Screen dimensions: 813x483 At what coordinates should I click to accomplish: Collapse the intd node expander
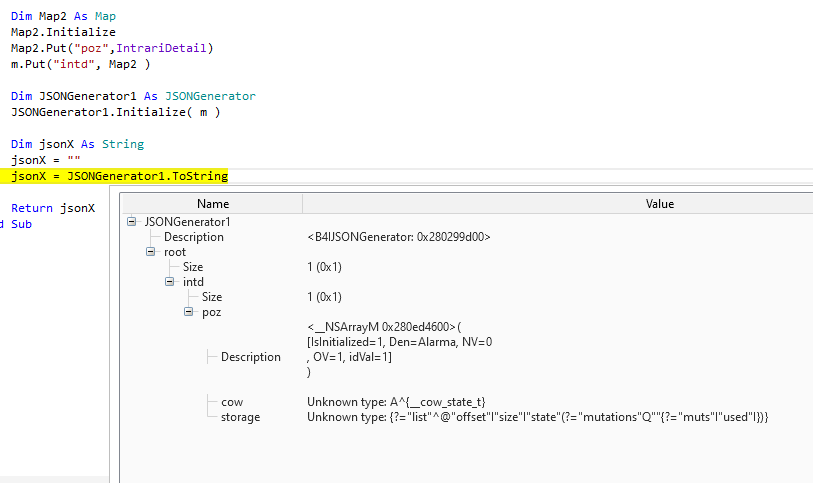[x=170, y=282]
